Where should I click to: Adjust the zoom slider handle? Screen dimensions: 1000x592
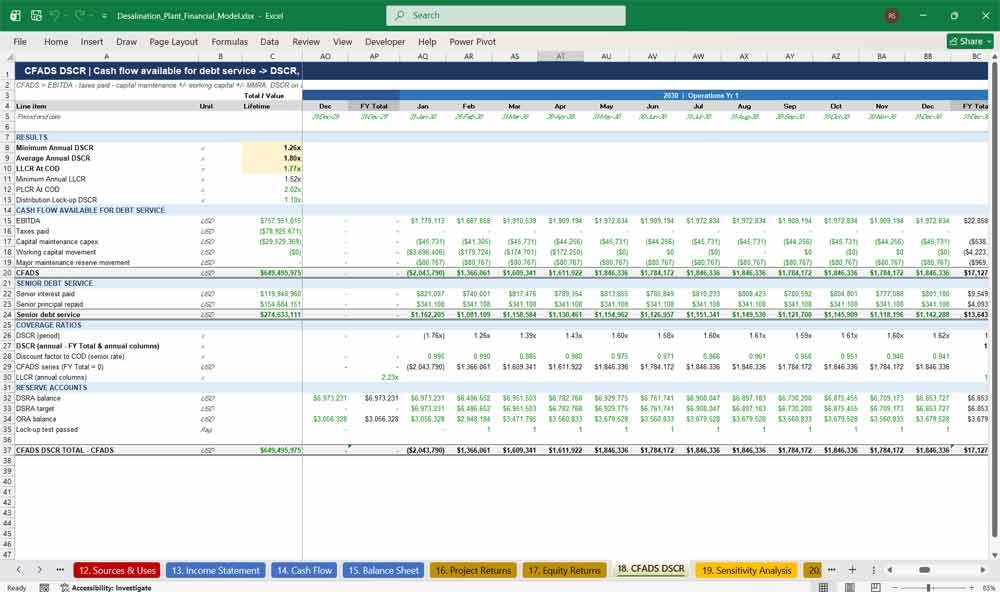929,588
